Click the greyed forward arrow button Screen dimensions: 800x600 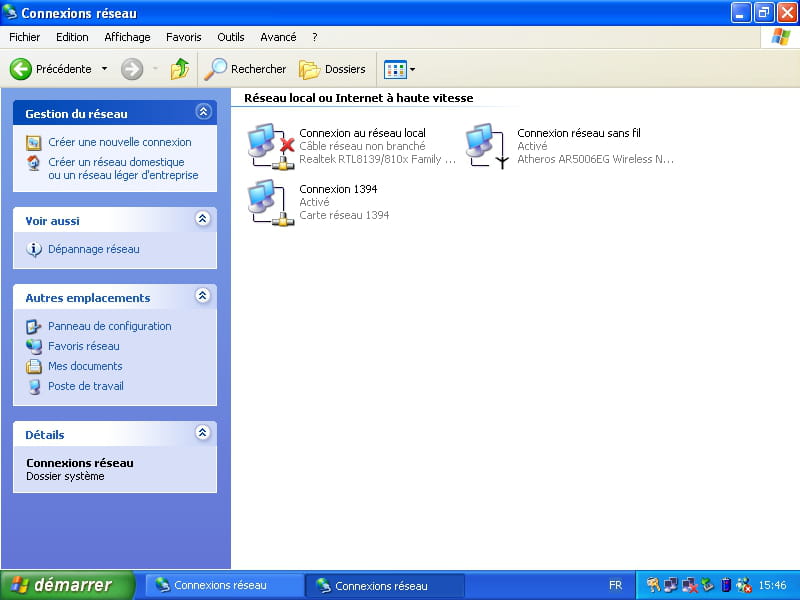(132, 69)
